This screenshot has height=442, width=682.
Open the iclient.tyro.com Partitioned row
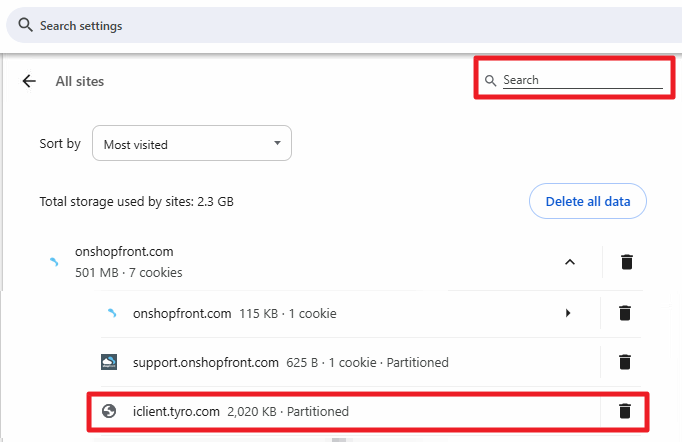click(344, 411)
